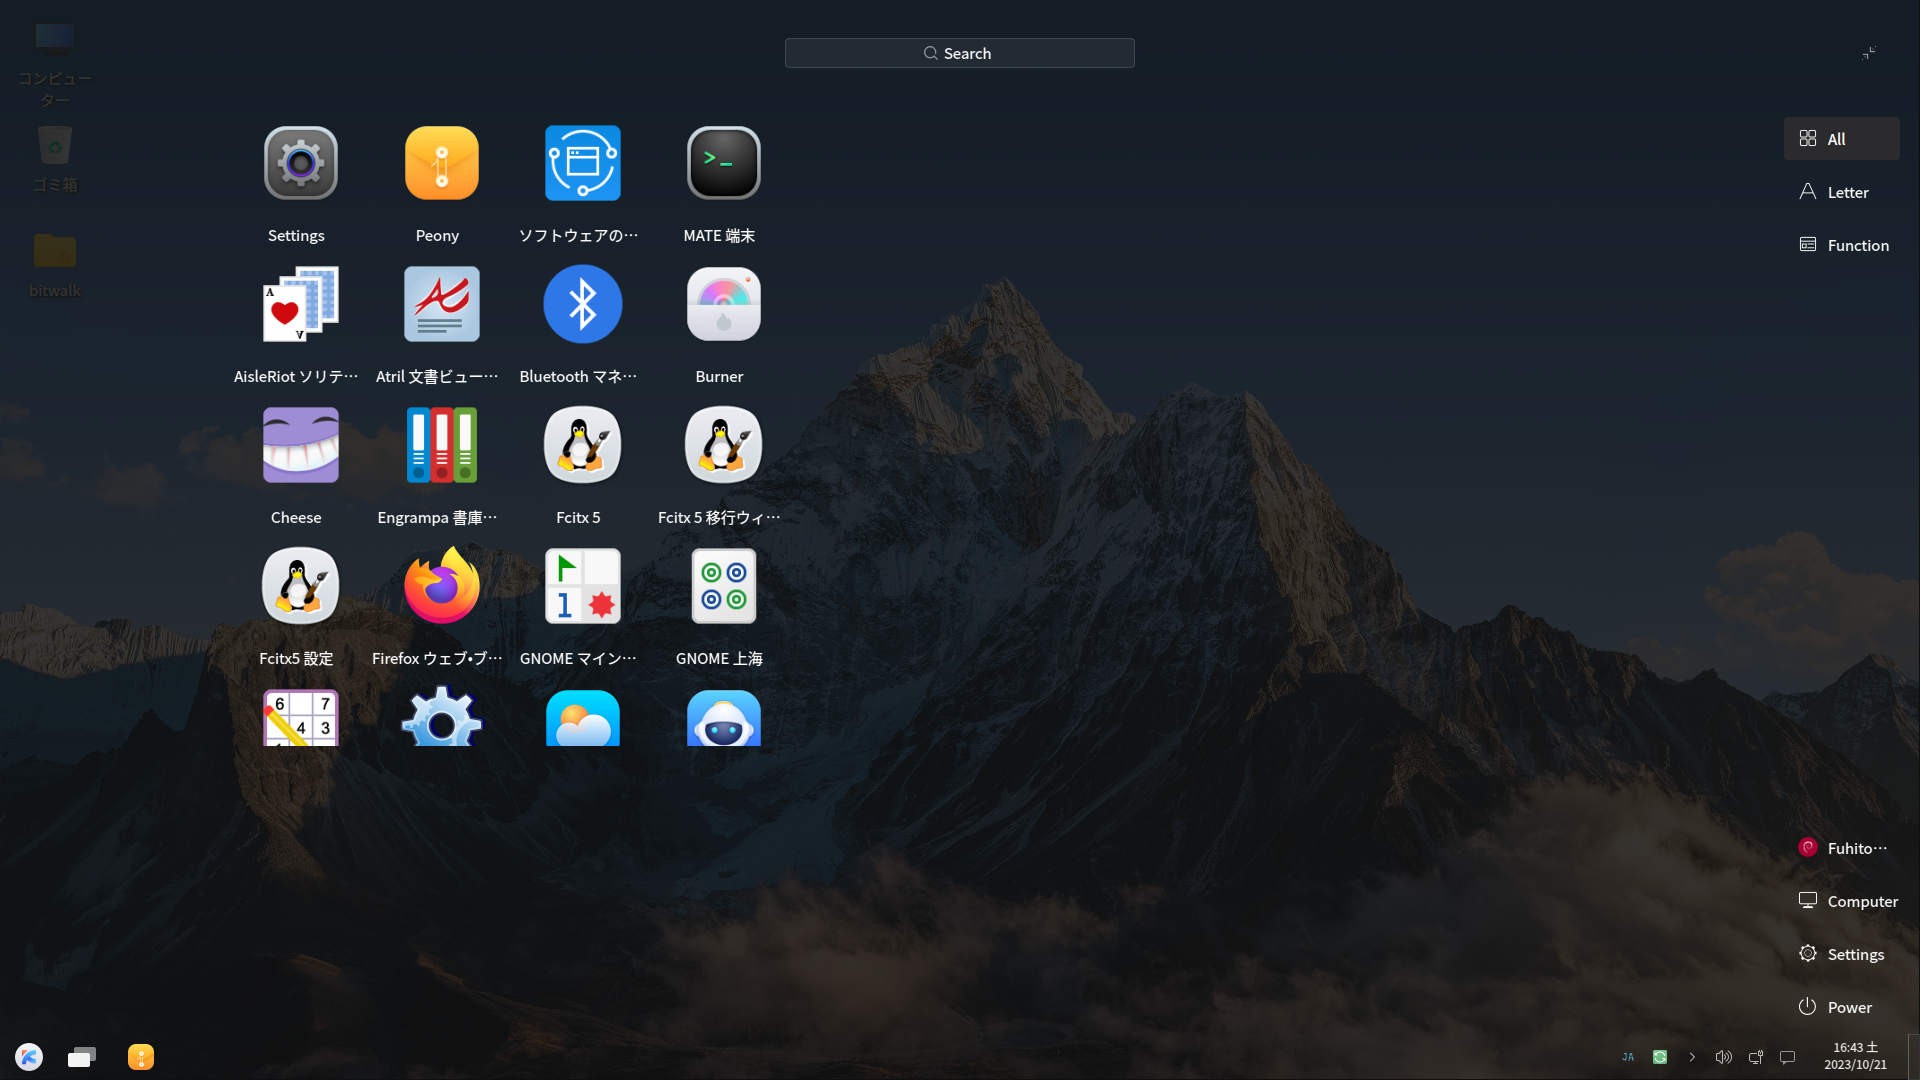Open the Burner disc app

tap(723, 304)
